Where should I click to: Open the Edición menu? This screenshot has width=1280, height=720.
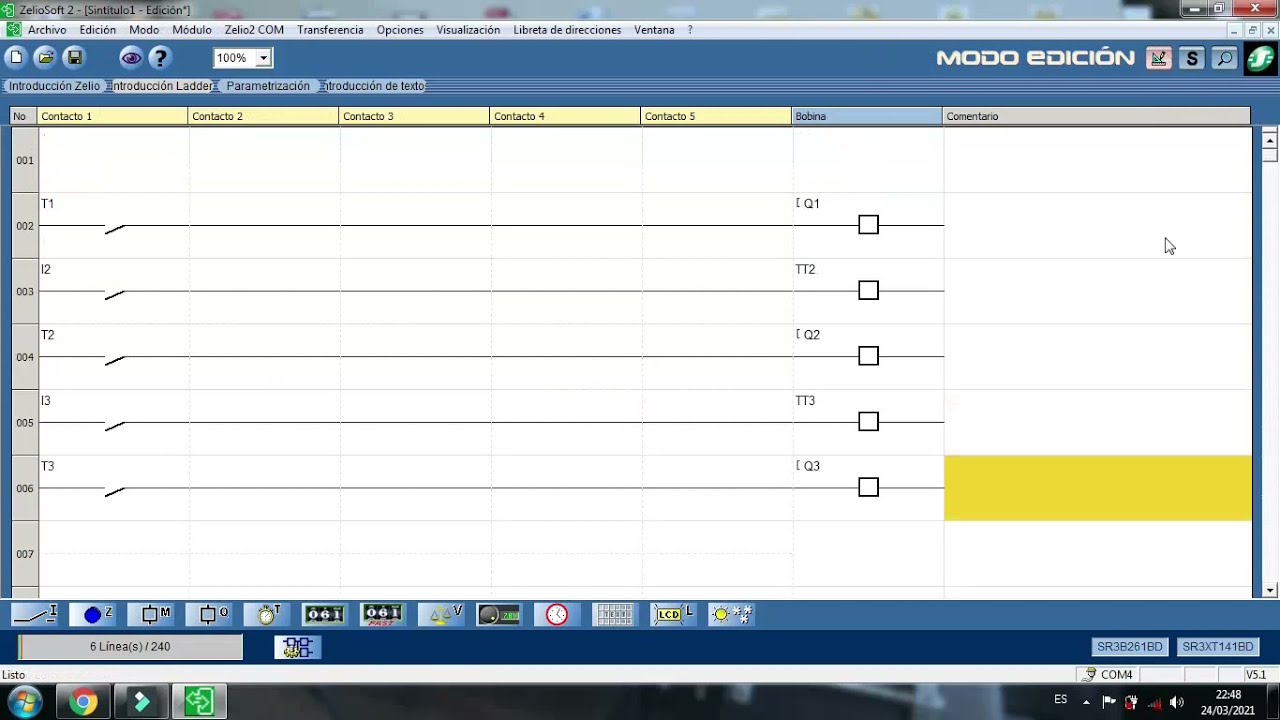tap(98, 30)
